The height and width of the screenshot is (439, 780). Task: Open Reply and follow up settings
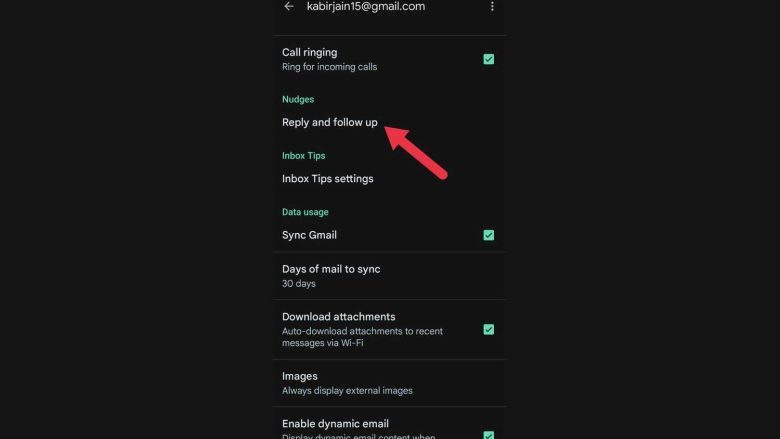(390, 122)
